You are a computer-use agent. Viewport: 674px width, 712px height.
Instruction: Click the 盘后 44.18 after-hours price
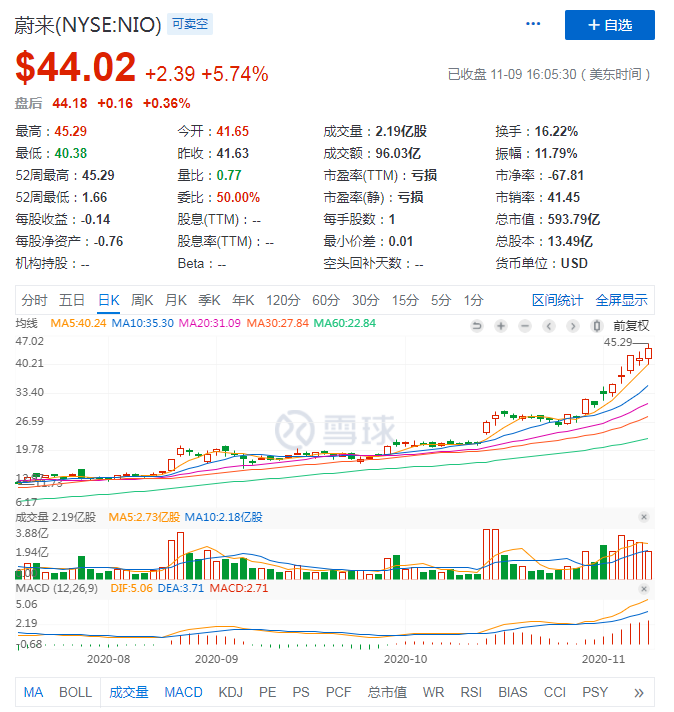point(69,104)
